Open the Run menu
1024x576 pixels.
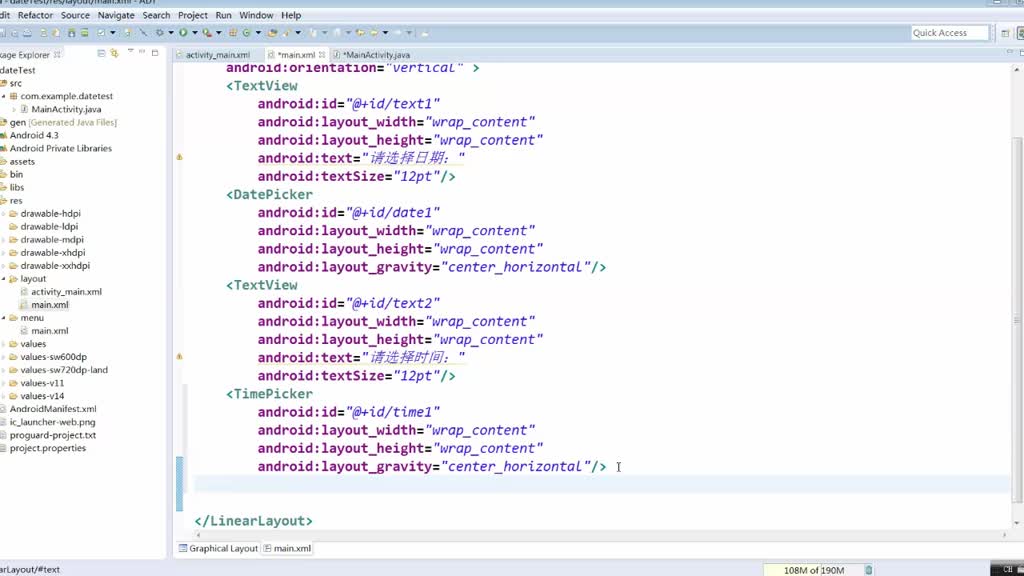(223, 15)
